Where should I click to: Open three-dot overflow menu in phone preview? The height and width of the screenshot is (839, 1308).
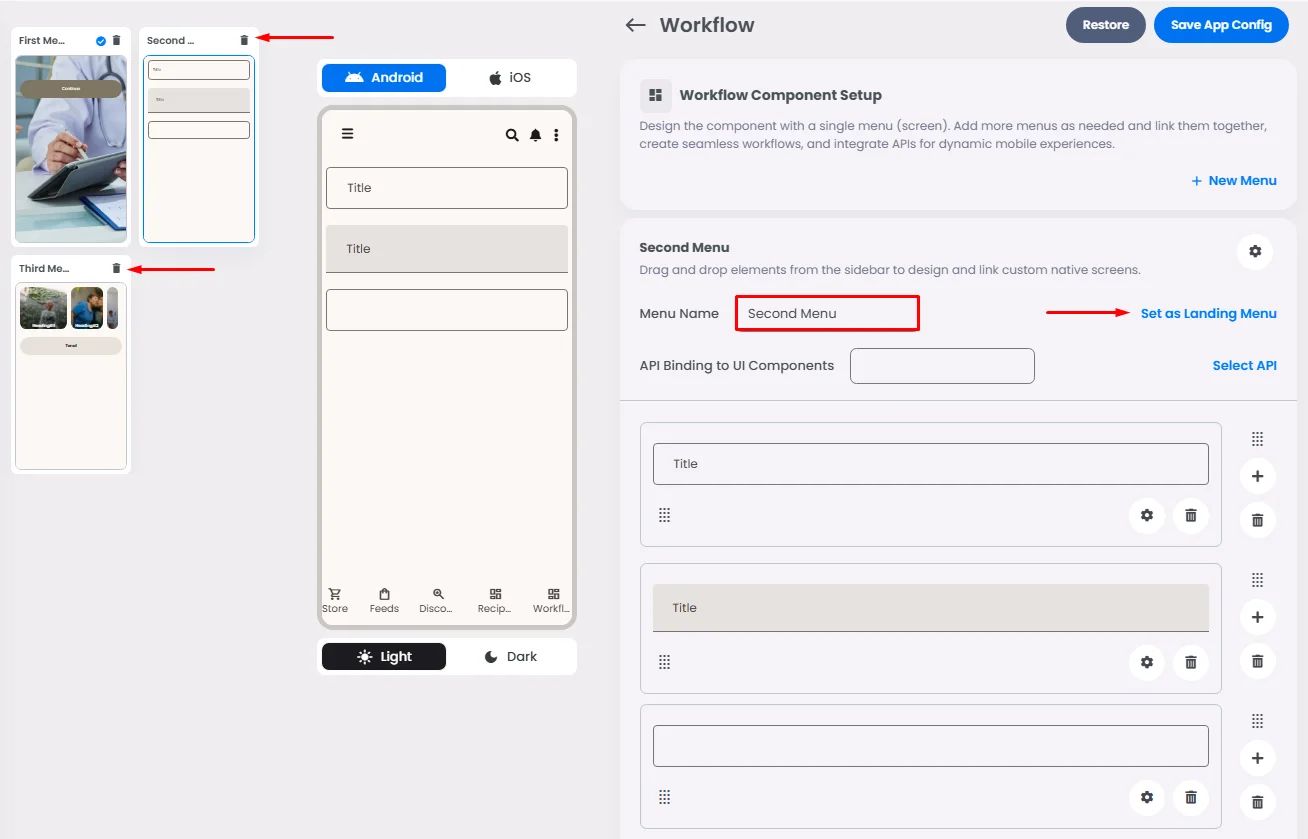[x=556, y=135]
